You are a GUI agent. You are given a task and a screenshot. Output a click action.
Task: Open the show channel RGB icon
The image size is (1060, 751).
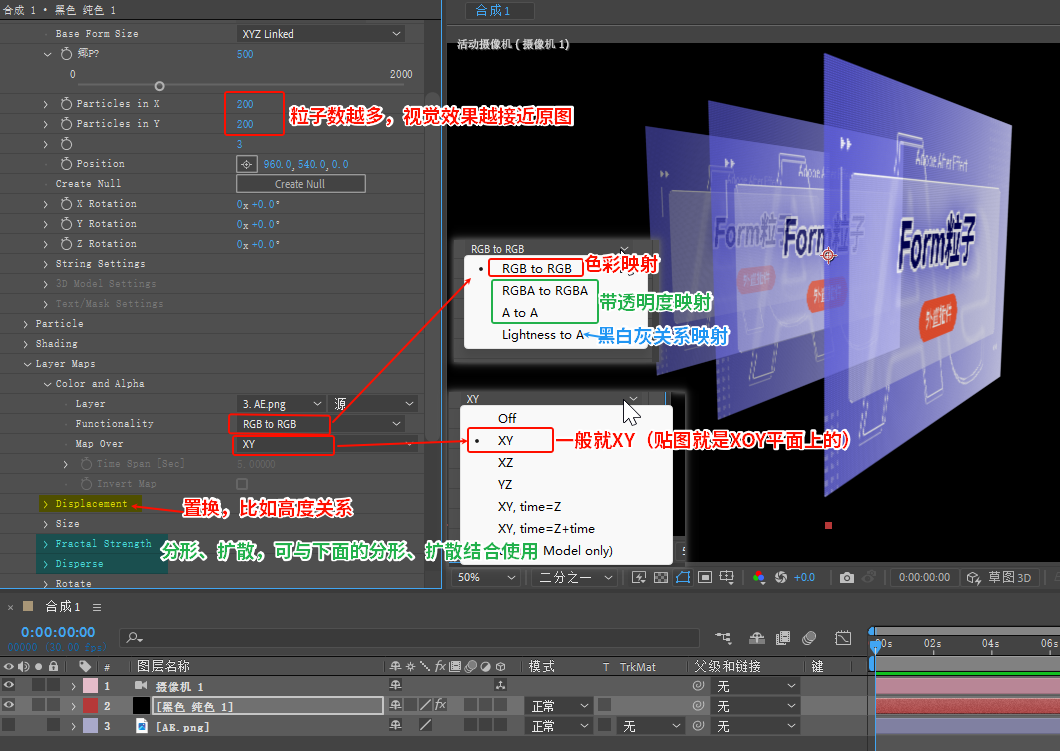tap(758, 577)
